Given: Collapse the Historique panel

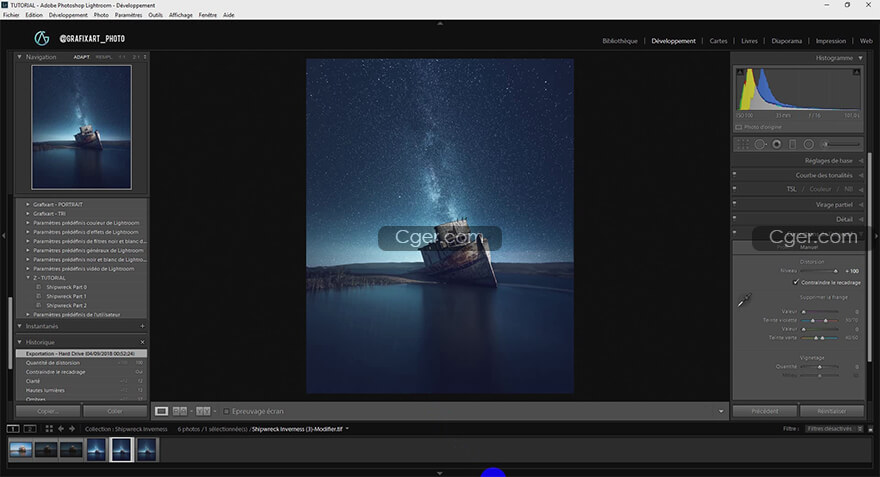Looking at the screenshot, I should (20, 342).
